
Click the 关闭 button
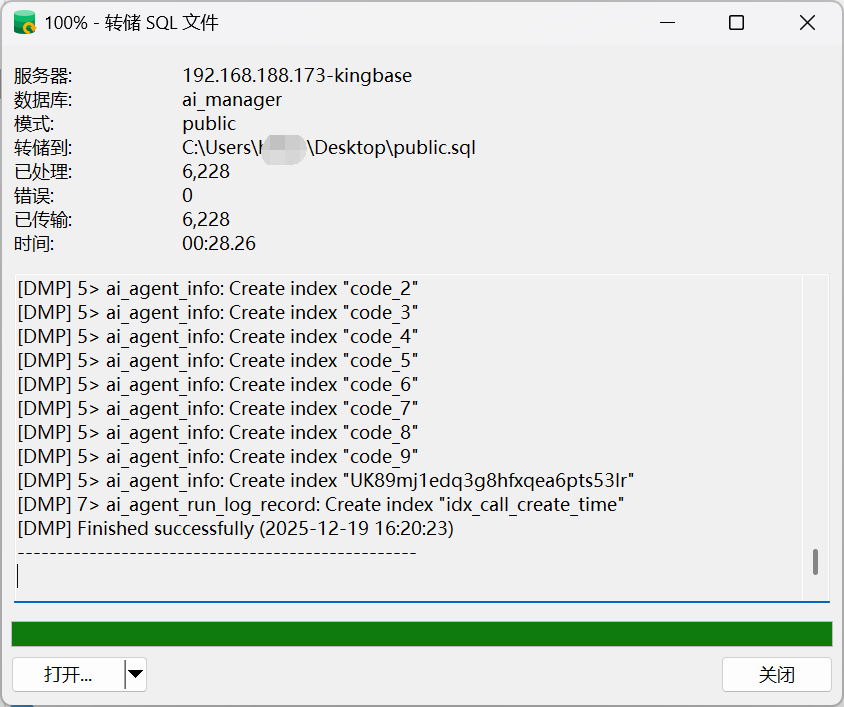click(777, 674)
